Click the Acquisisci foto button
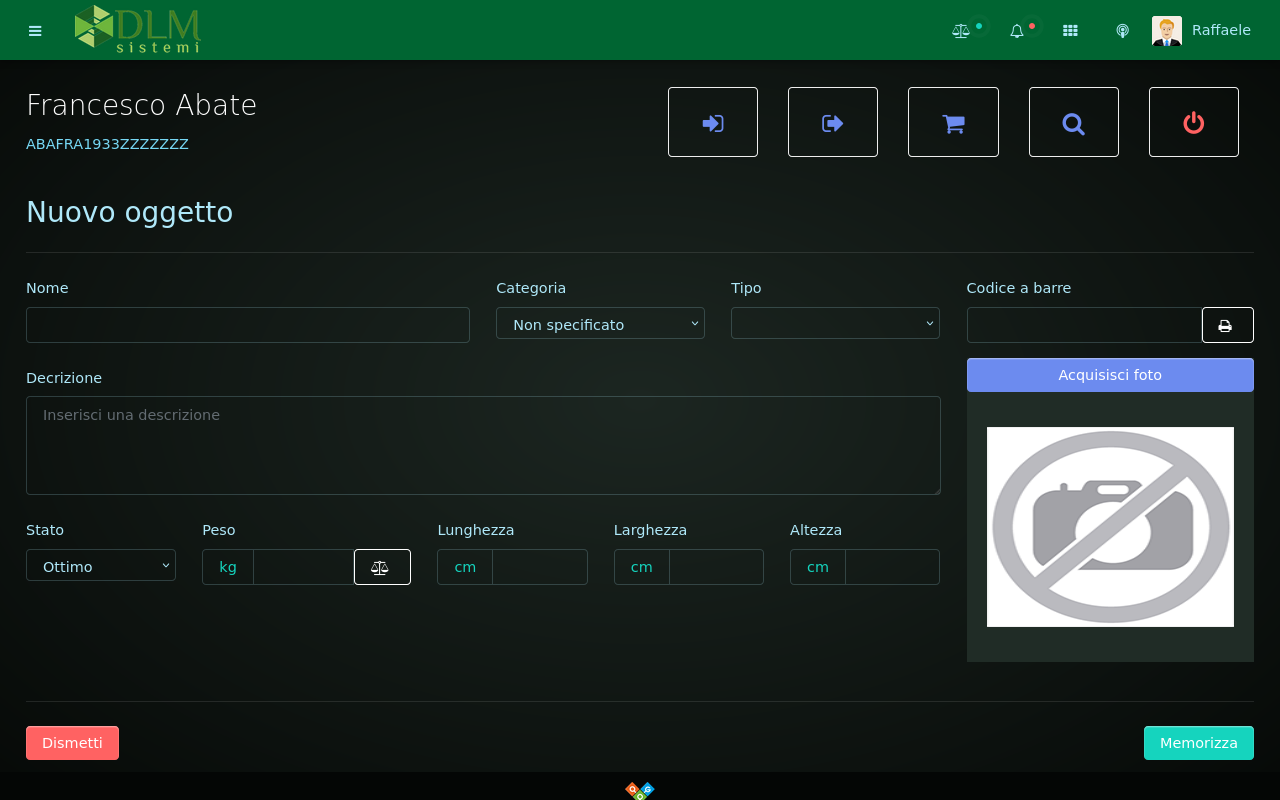 click(x=1109, y=375)
